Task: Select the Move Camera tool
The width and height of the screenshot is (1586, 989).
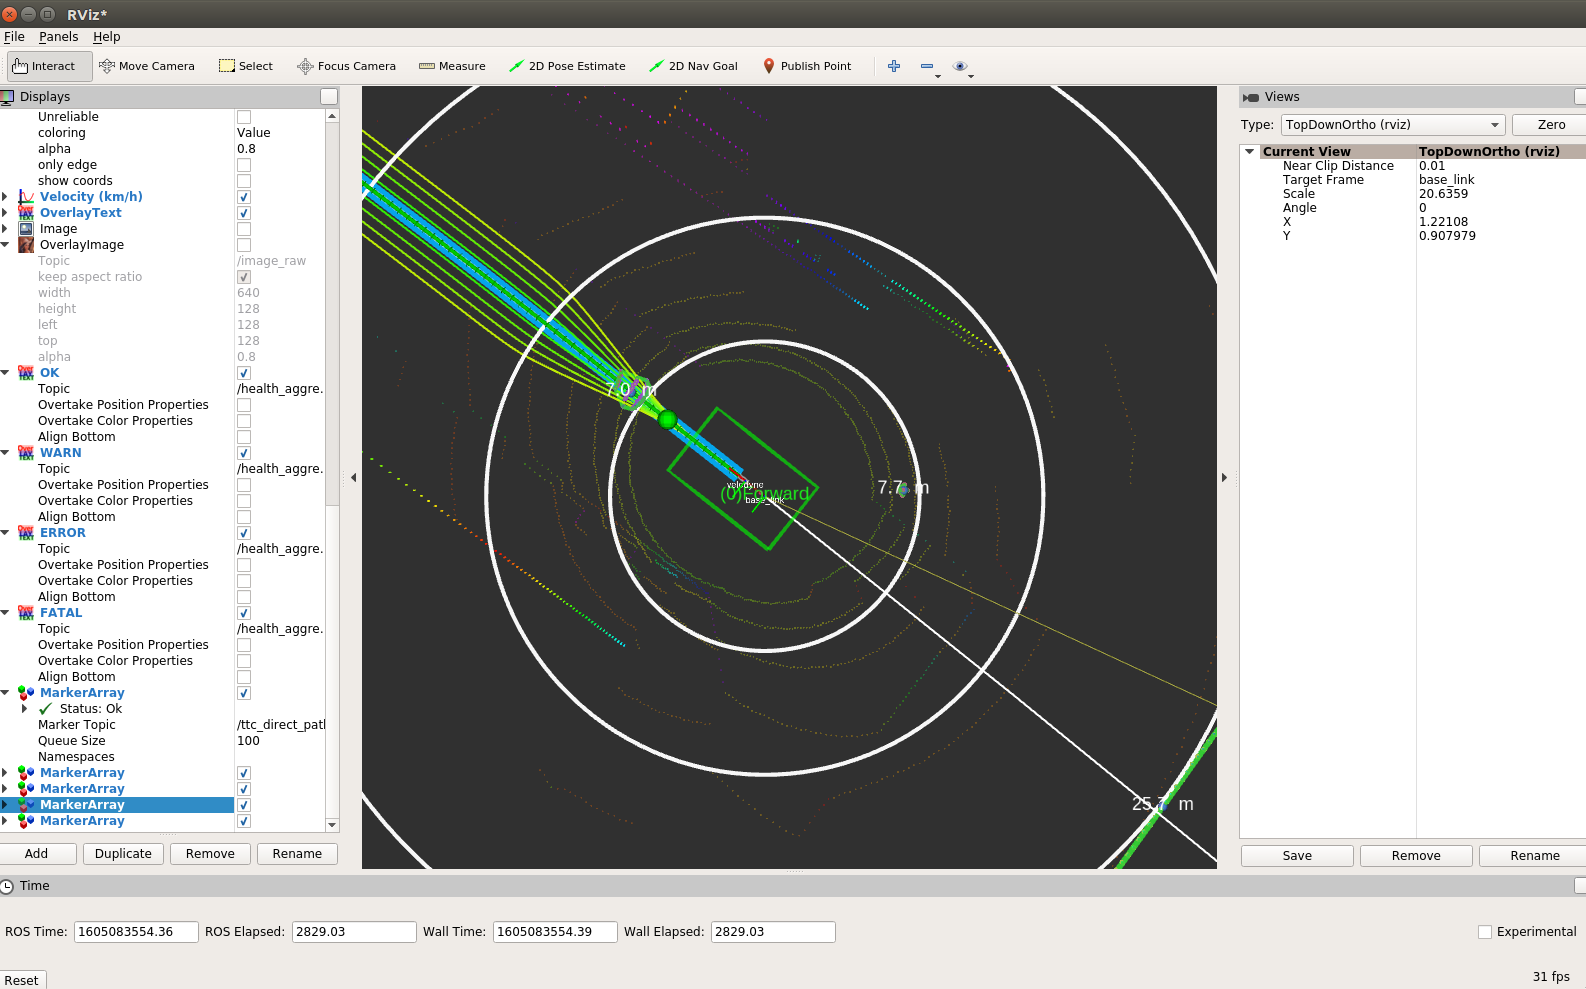Action: point(147,66)
